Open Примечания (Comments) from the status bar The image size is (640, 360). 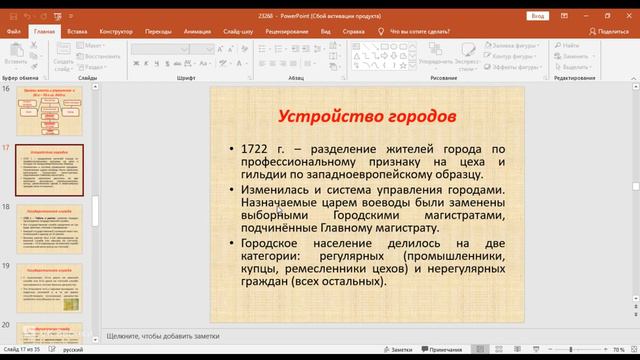[x=442, y=350]
